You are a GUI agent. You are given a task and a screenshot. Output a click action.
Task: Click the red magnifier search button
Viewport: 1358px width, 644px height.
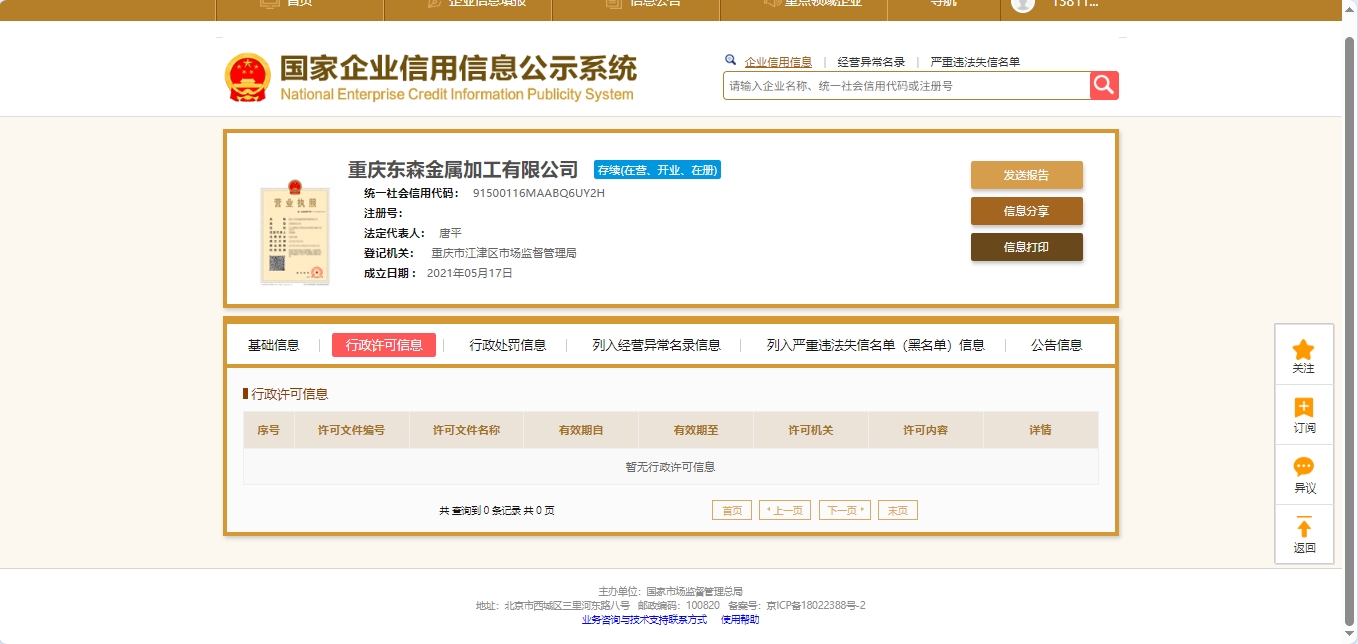pos(1104,85)
